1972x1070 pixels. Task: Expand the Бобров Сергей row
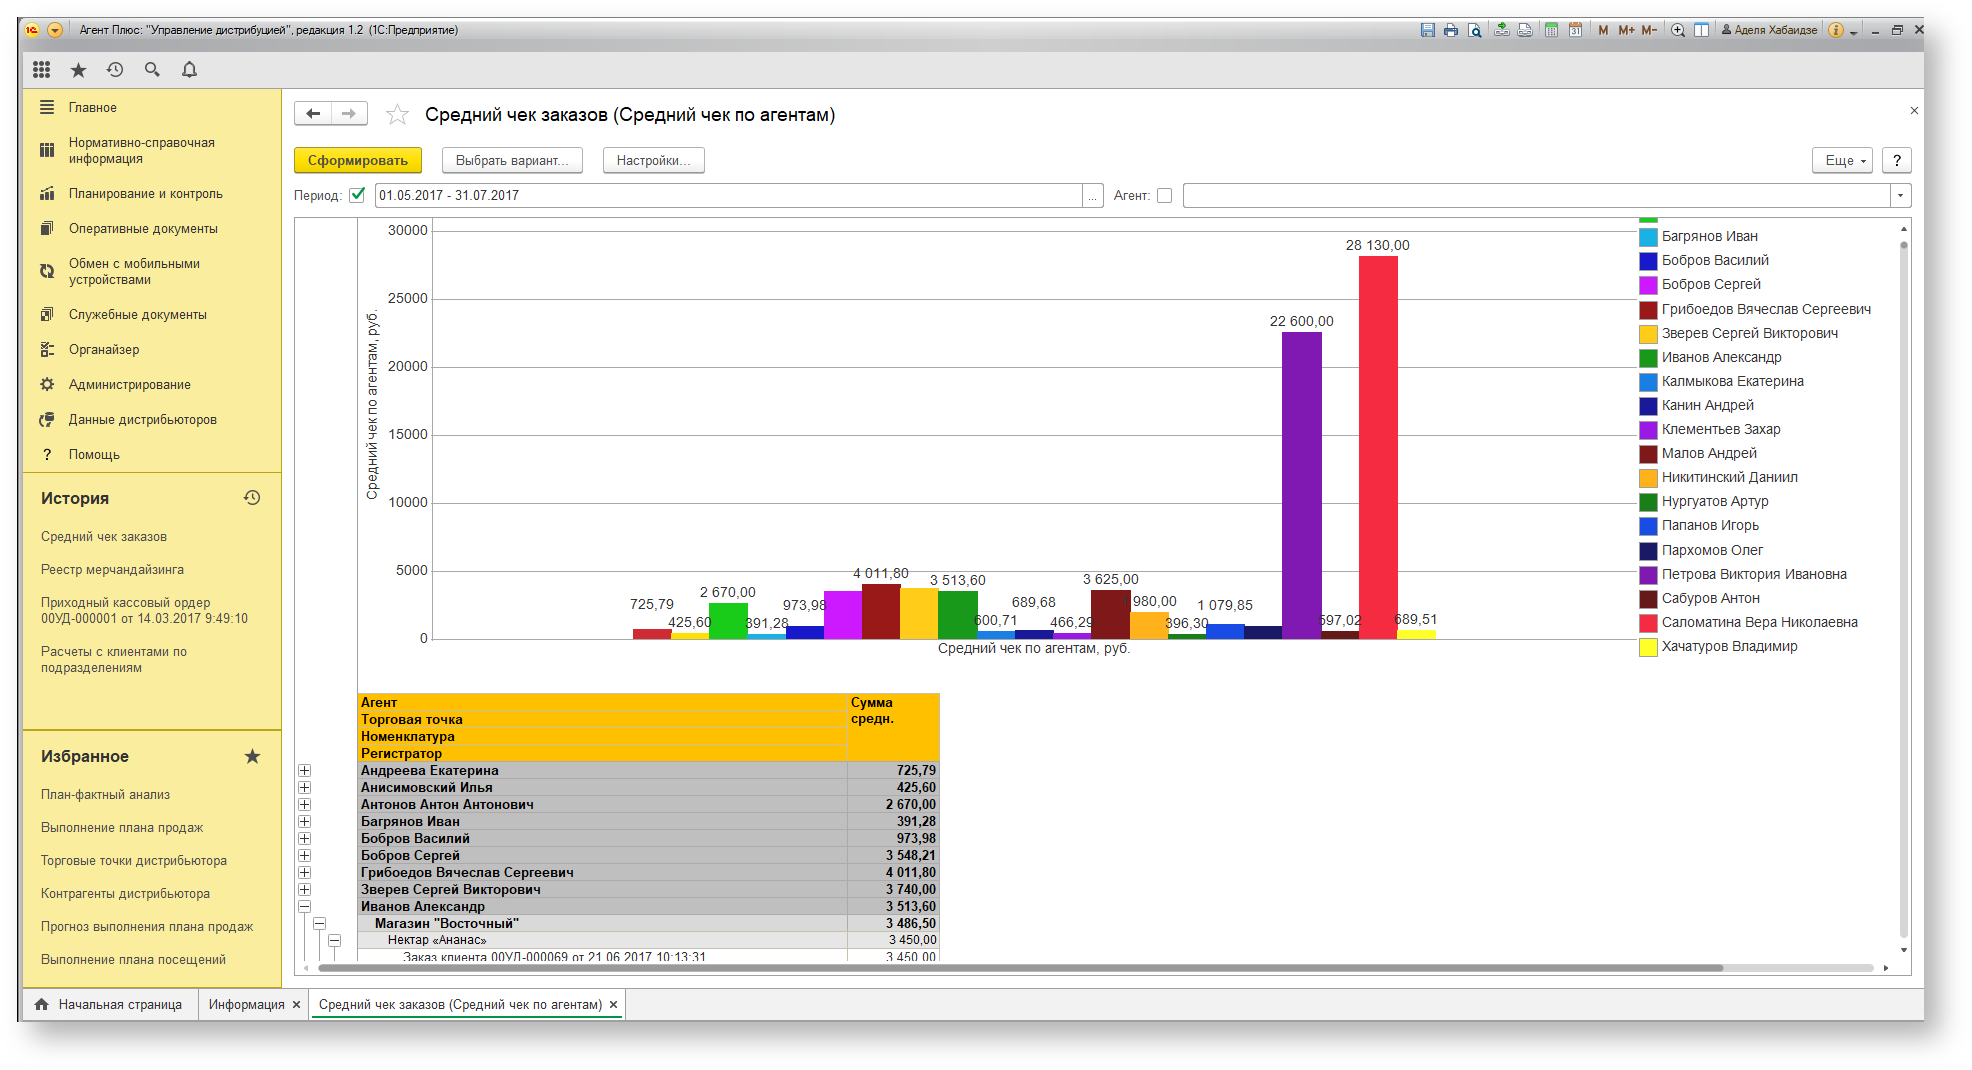point(304,856)
